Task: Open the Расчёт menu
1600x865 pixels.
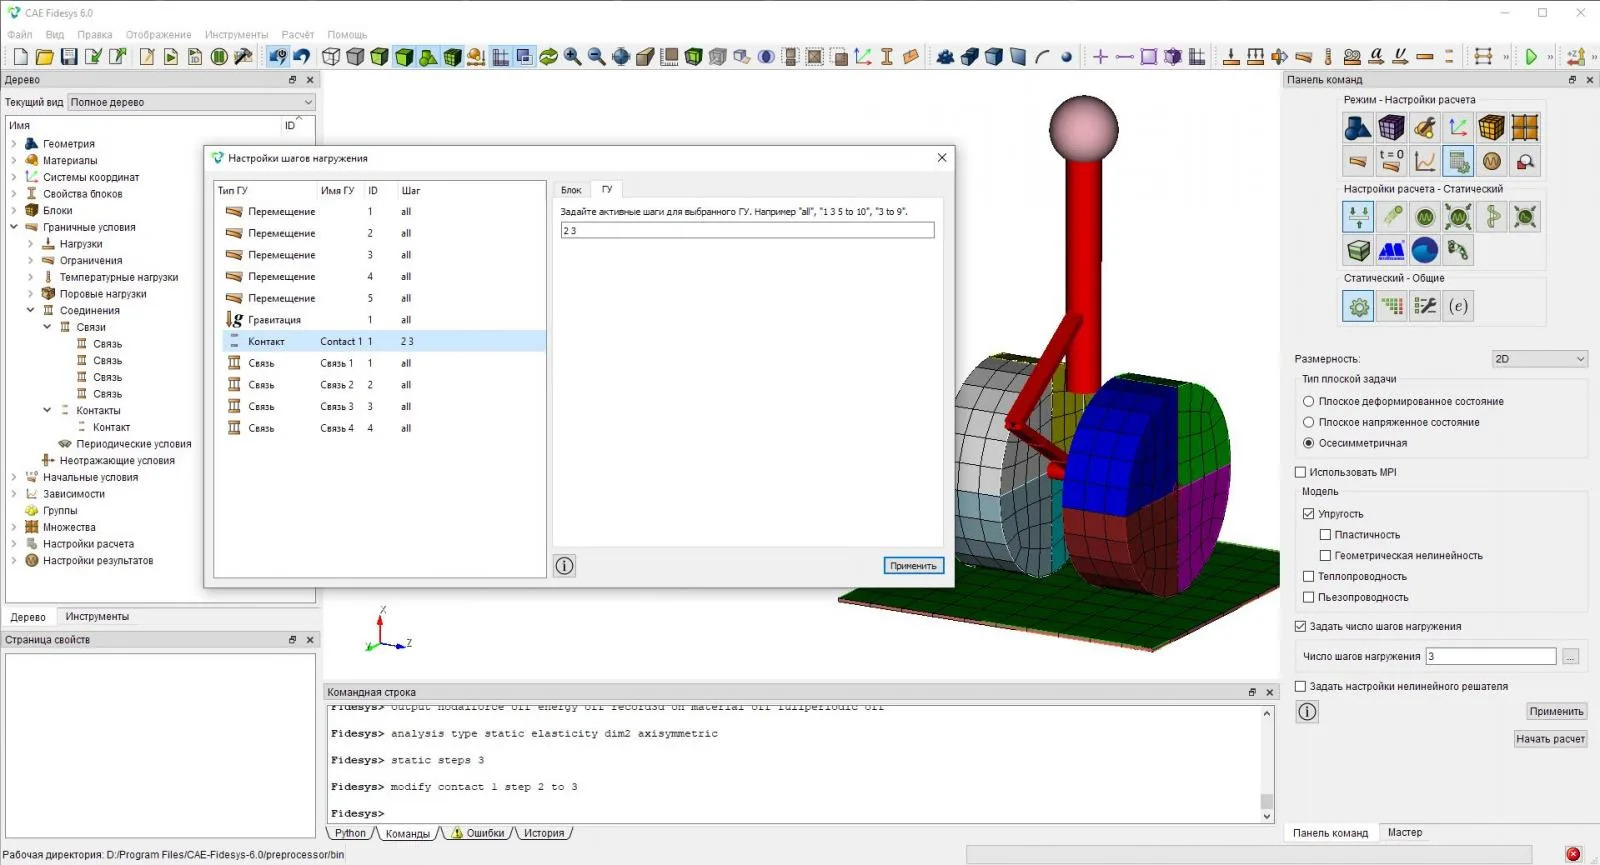Action: click(x=298, y=35)
